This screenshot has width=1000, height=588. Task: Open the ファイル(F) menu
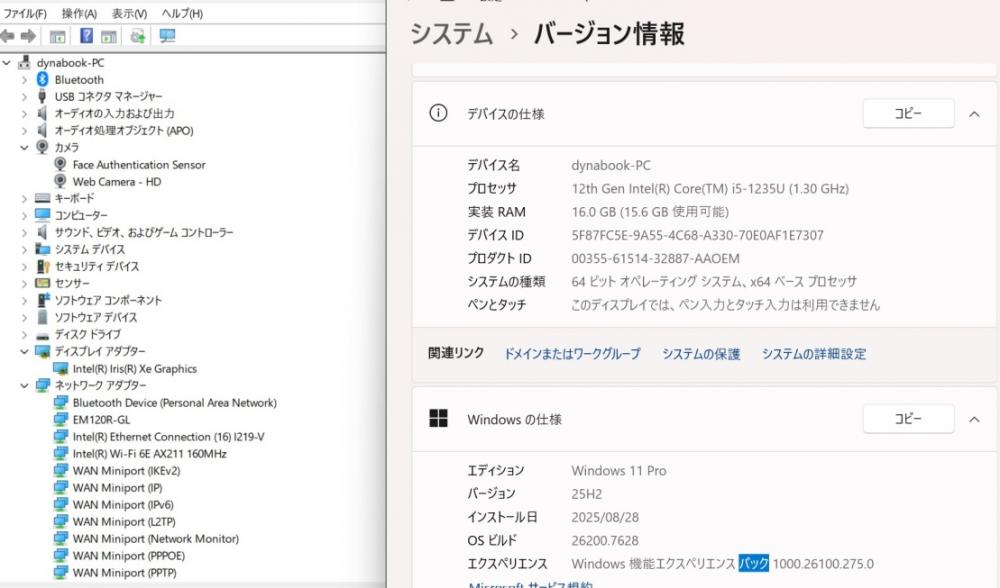tap(24, 13)
